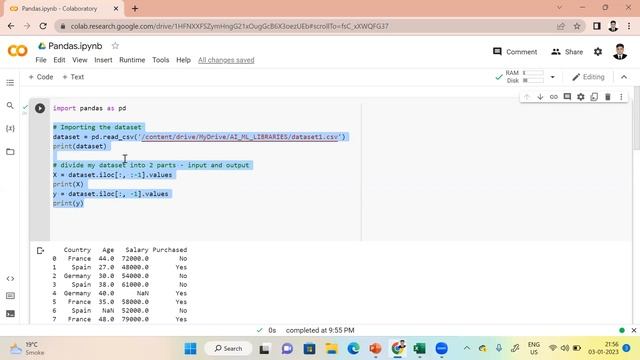Viewport: 640px width, 360px height.
Task: Open the Insert menu
Action: (x=103, y=60)
